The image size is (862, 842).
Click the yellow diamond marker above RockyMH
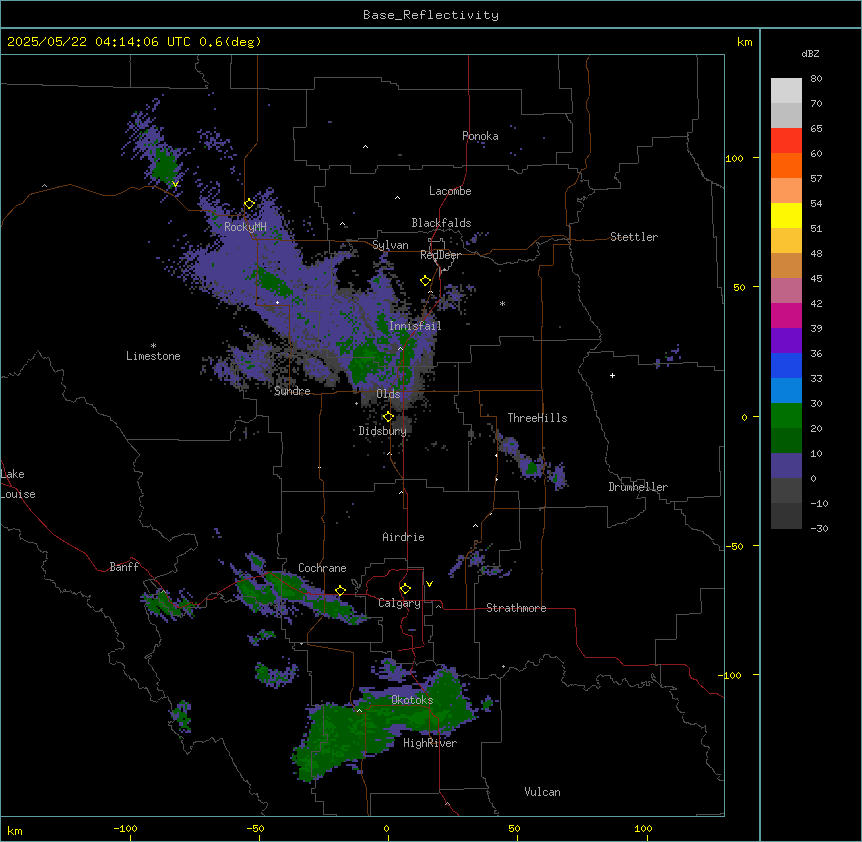[x=250, y=204]
